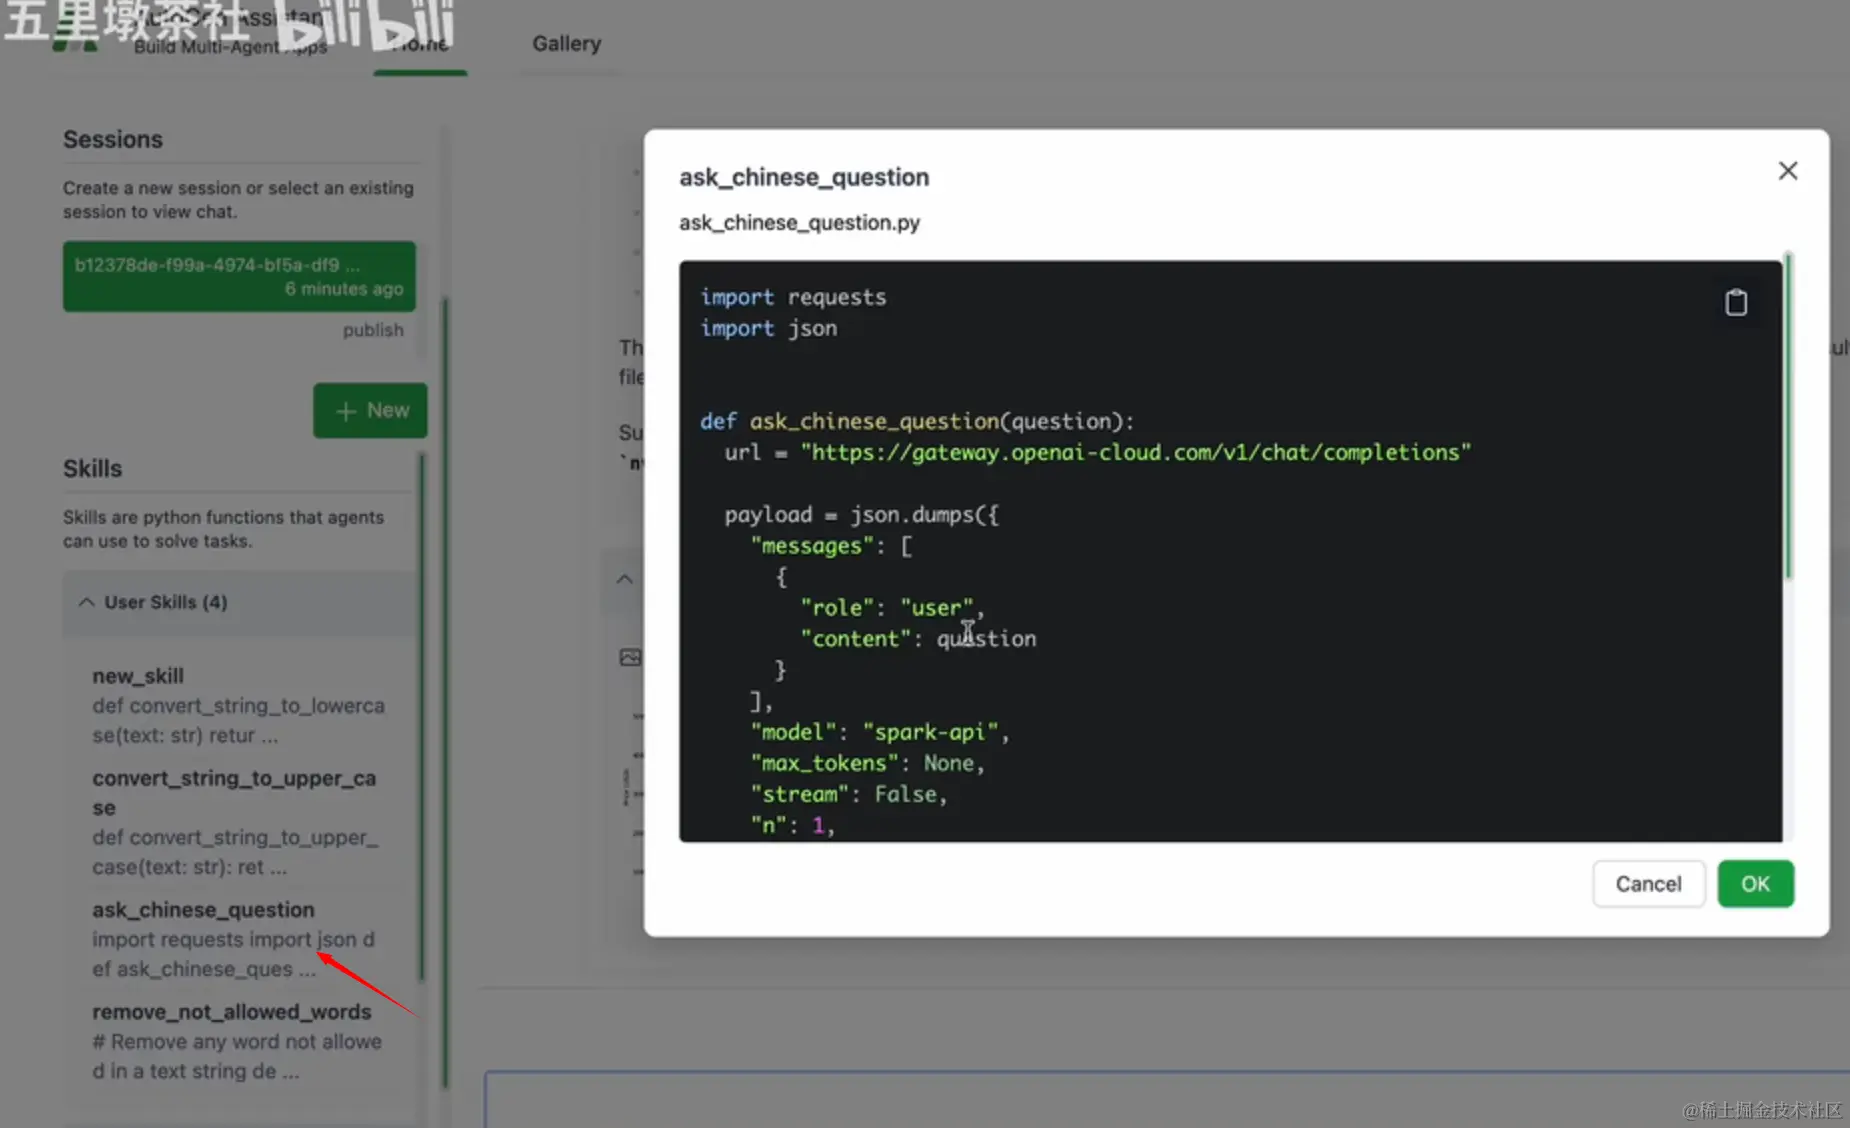Screen dimensions: 1850x1128
Task: Open the new_skill skill
Action: point(239,705)
